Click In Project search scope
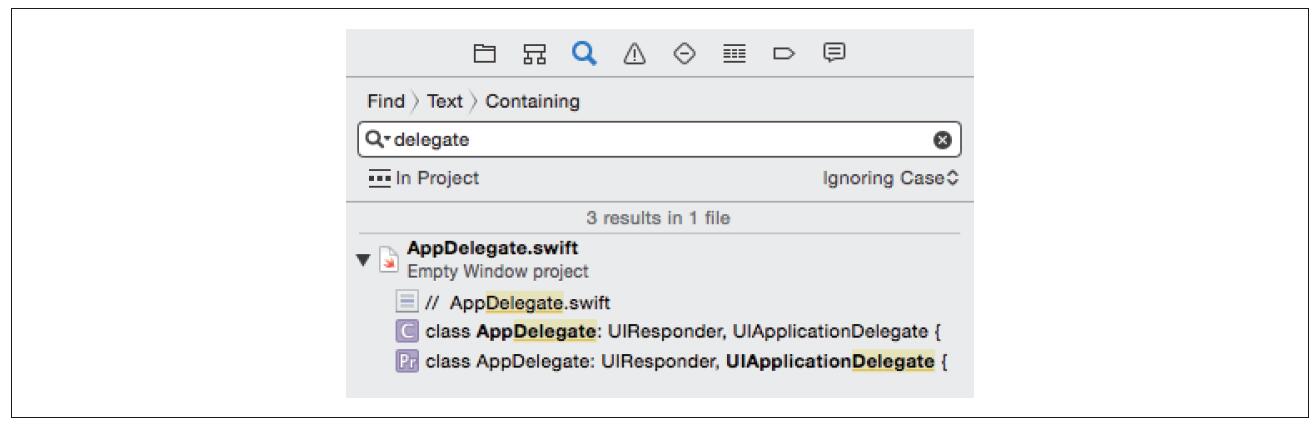The width and height of the screenshot is (1315, 424). pos(424,178)
